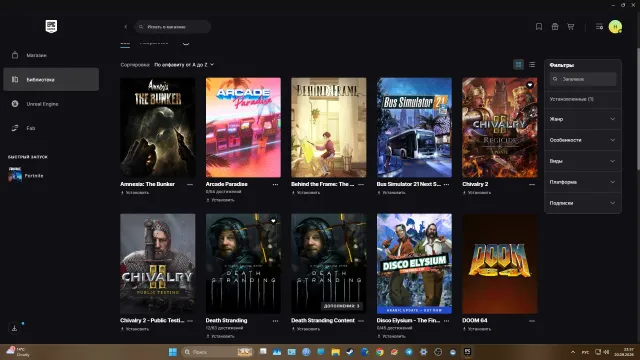The width and height of the screenshot is (640, 360).
Task: Click the Установить link under Chivalry 2 title
Action: click(x=477, y=193)
